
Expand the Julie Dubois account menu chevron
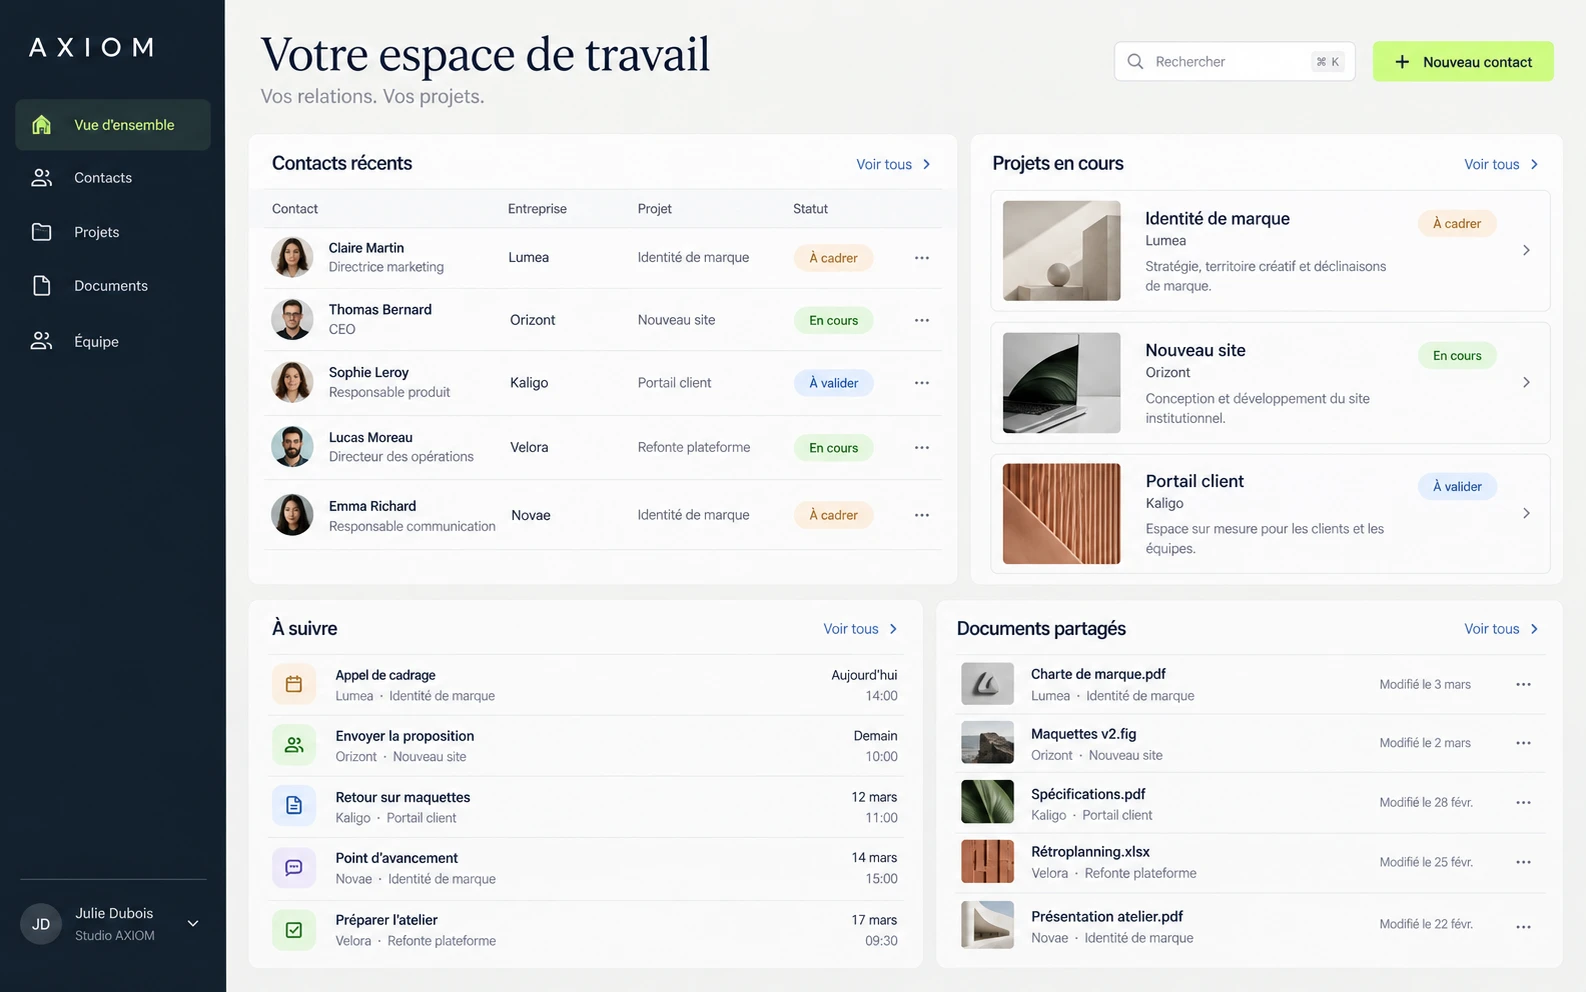(193, 923)
